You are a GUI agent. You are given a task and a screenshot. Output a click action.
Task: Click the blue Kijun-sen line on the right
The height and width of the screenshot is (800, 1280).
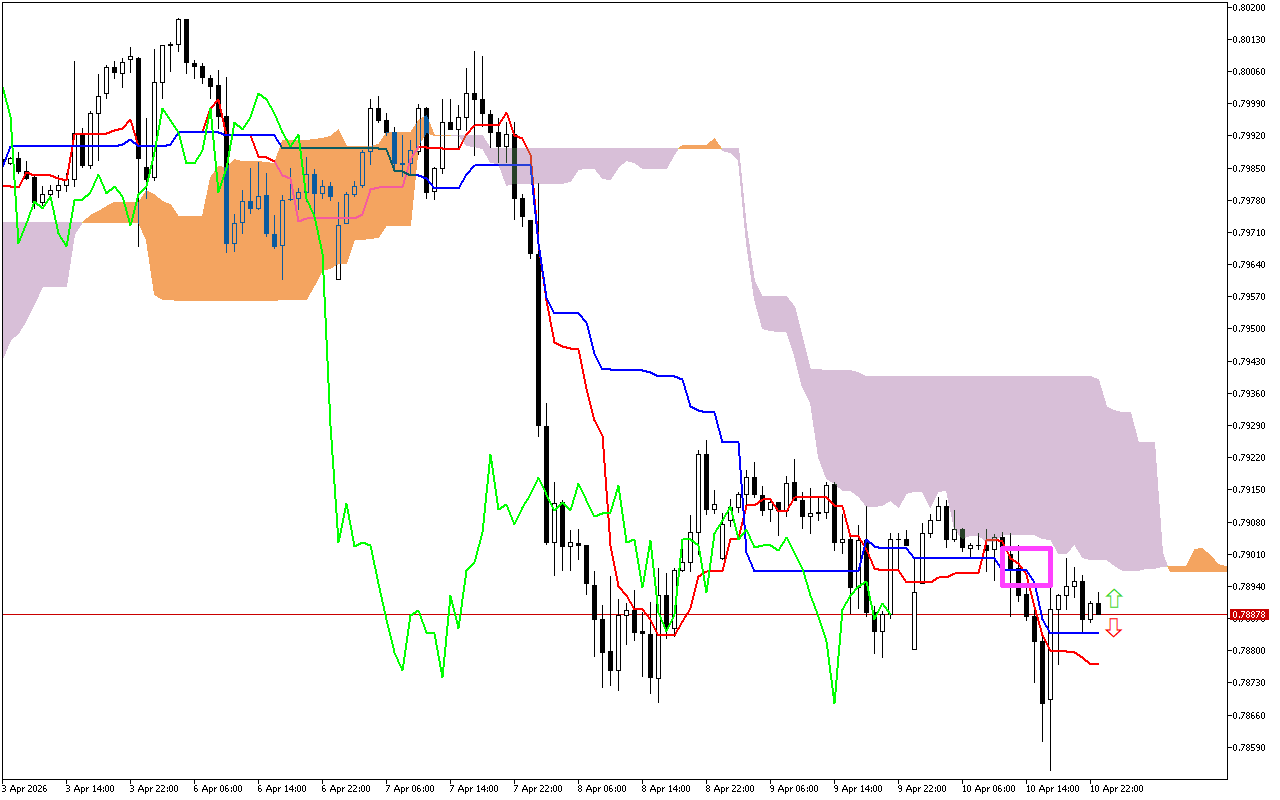[x=1090, y=633]
